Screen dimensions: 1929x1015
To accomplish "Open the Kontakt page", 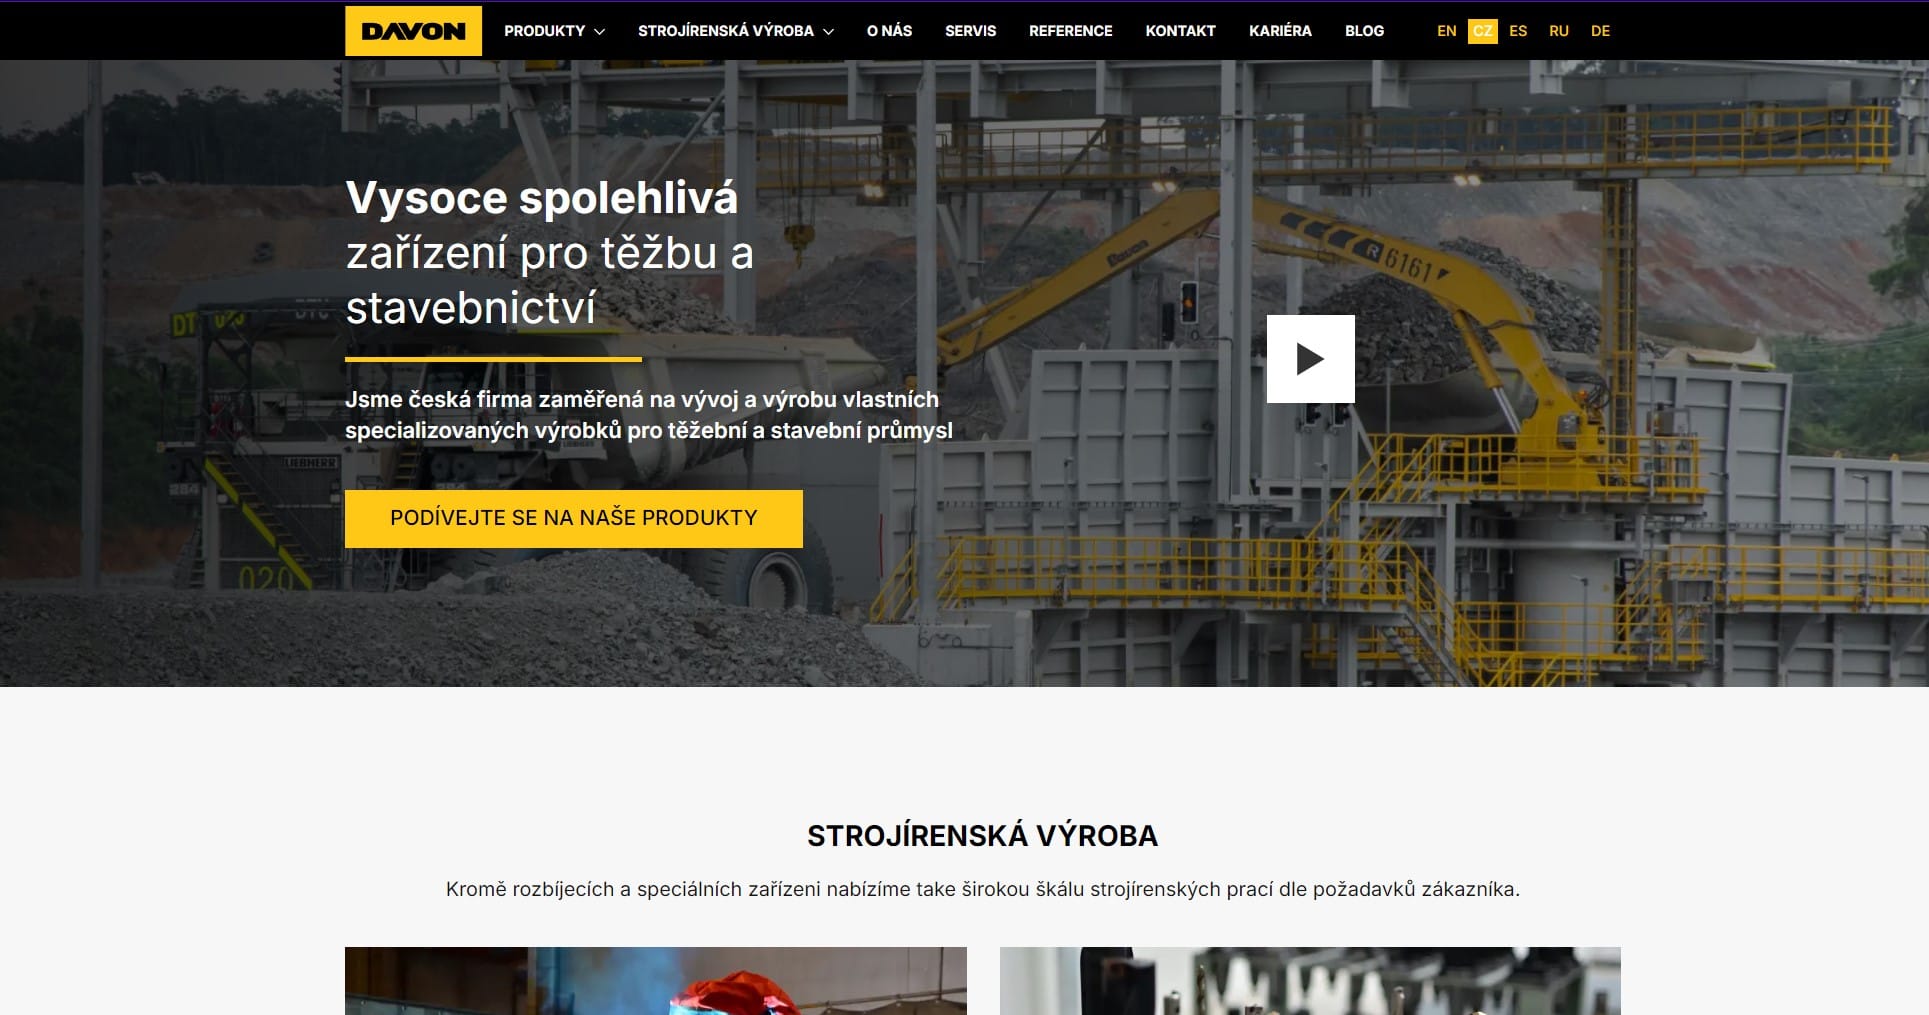I will click(1180, 31).
